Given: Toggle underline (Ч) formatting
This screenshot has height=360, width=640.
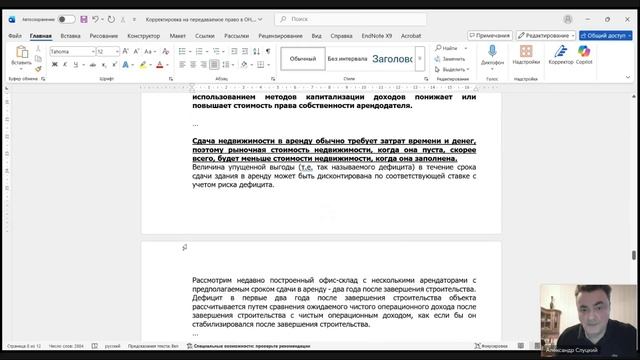Looking at the screenshot, I should pos(76,64).
